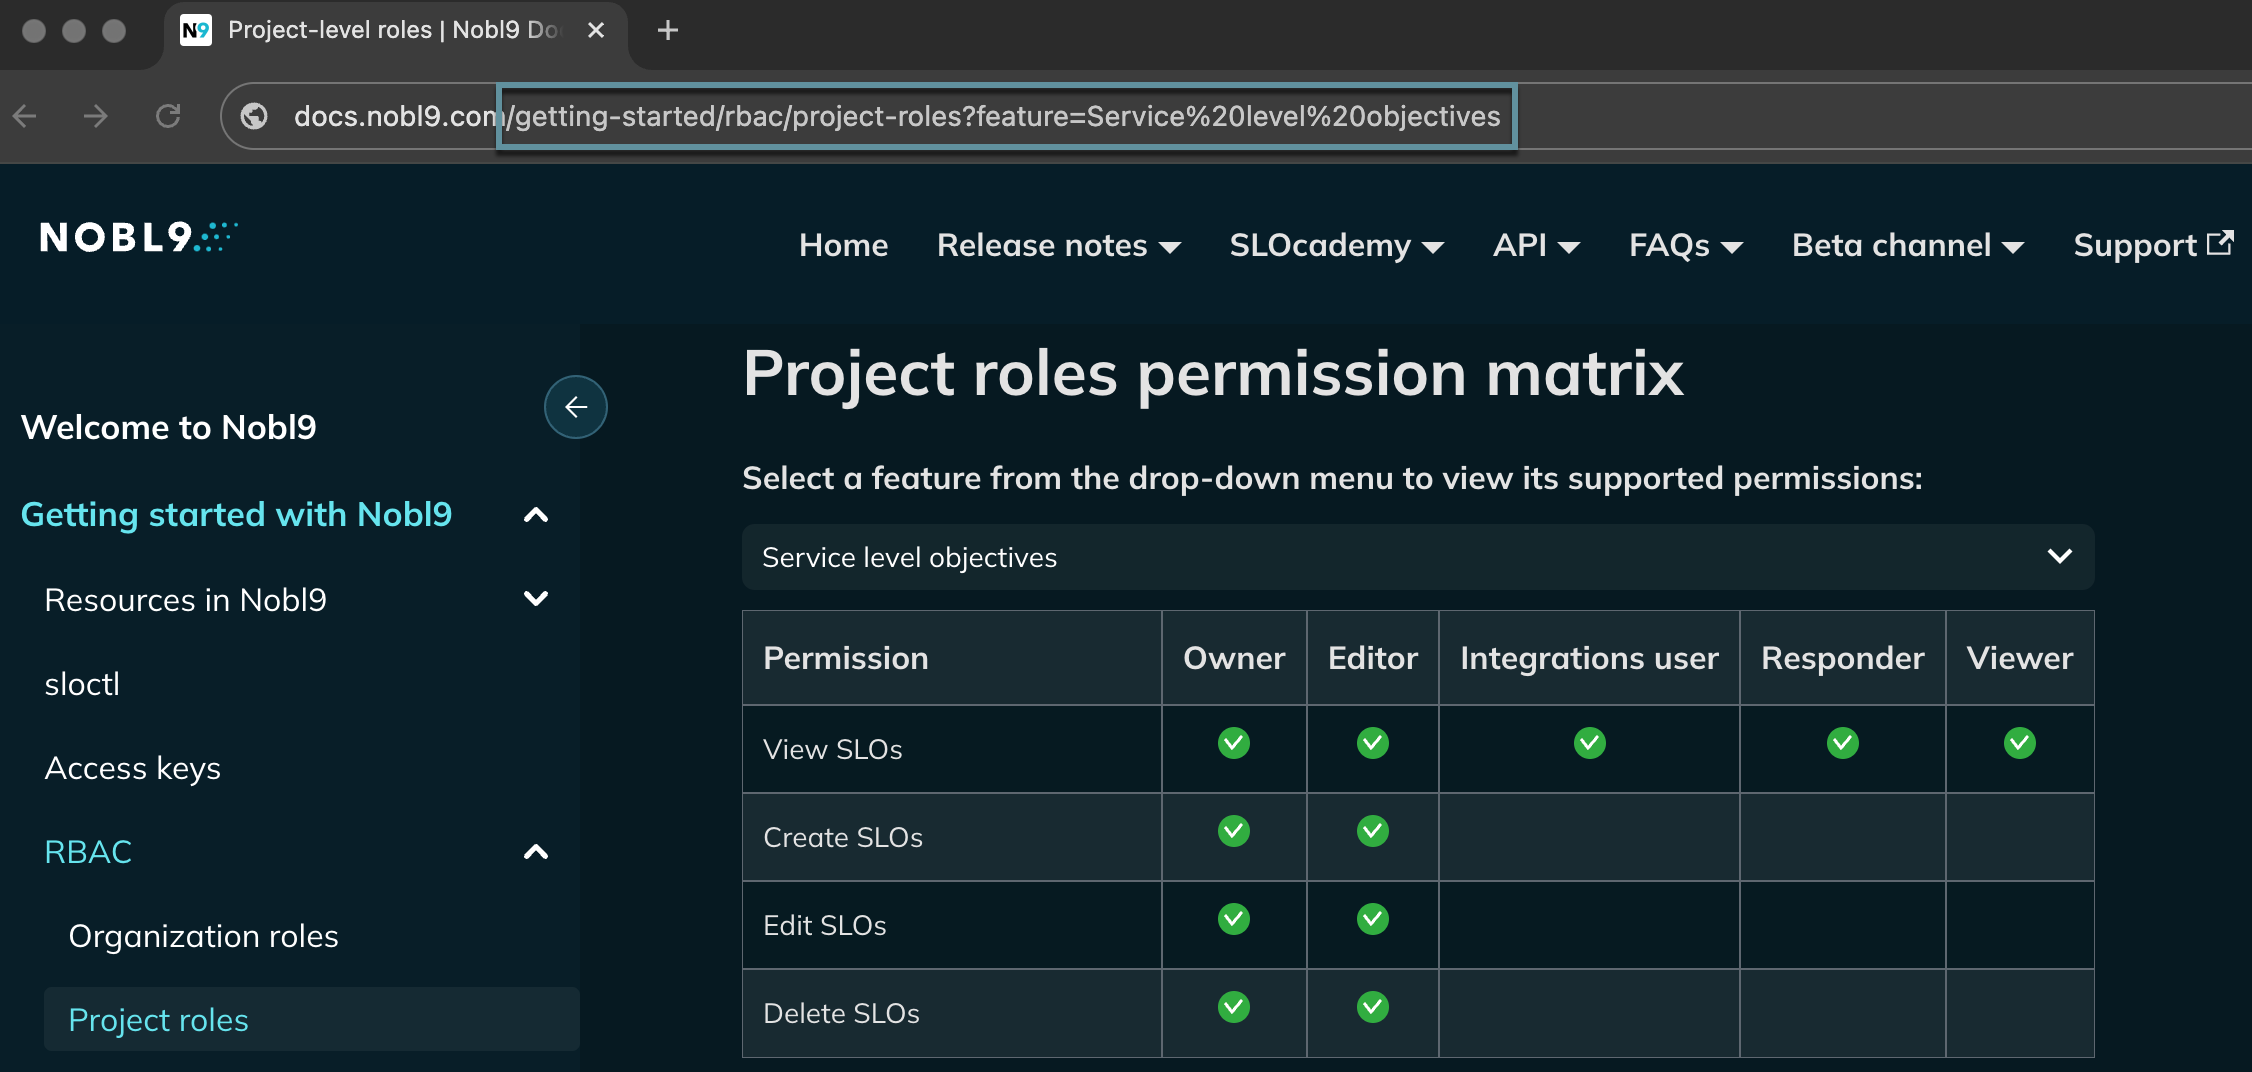Open Organization roles sidebar page

point(204,936)
